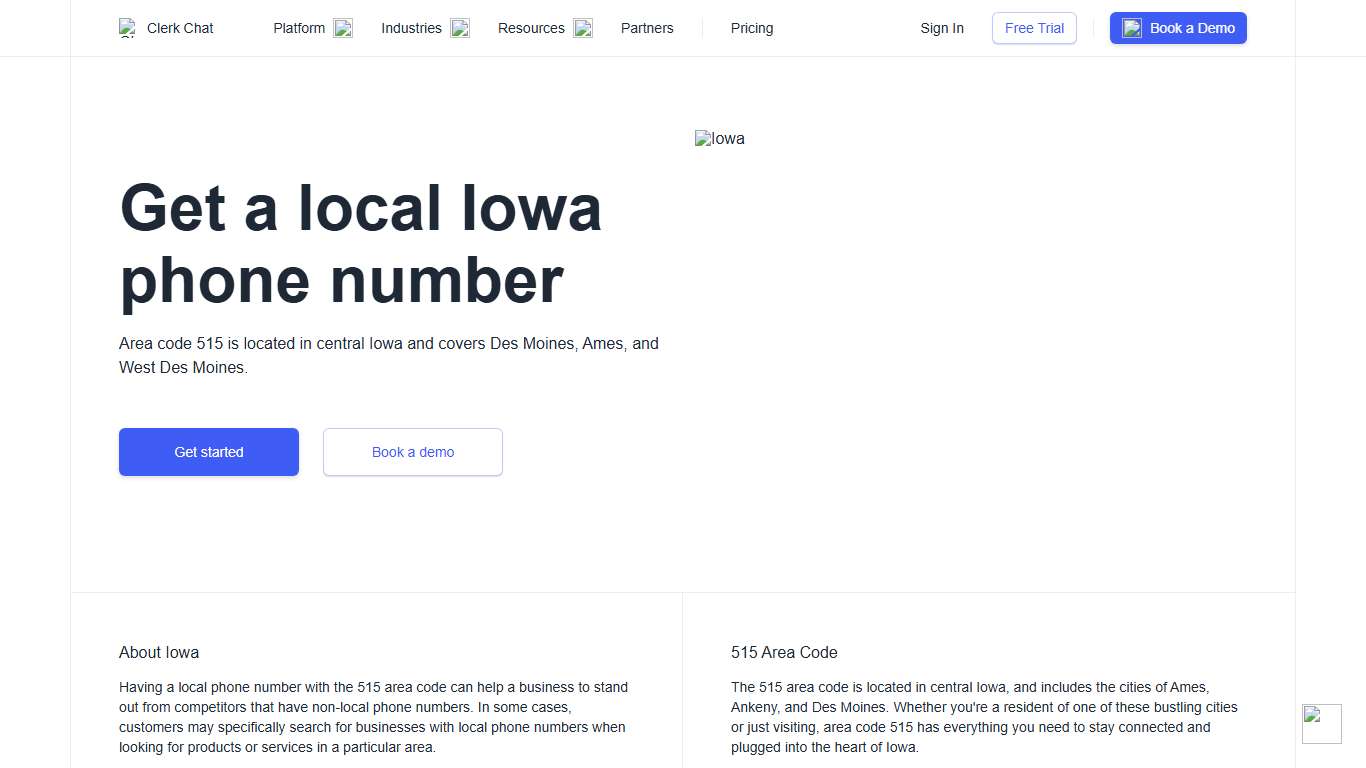The width and height of the screenshot is (1366, 768).
Task: Click the Get started button
Action: pyautogui.click(x=208, y=452)
